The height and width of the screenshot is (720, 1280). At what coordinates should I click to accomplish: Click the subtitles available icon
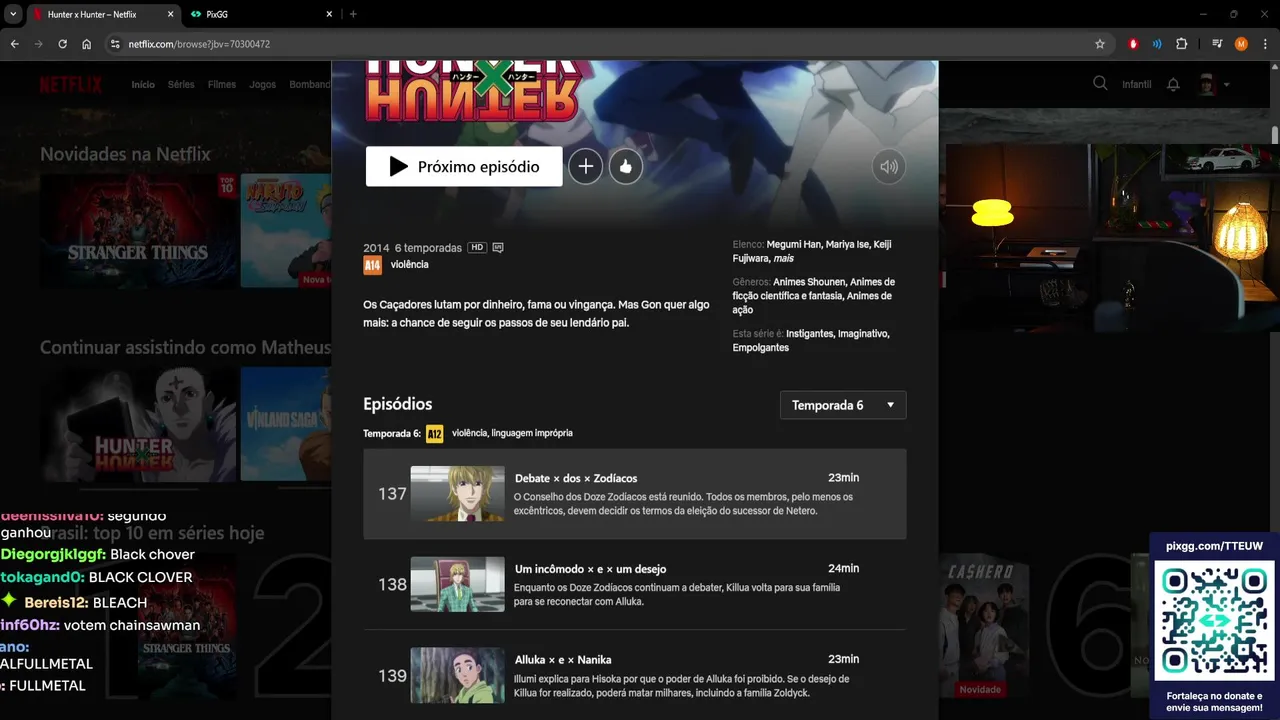pos(498,247)
